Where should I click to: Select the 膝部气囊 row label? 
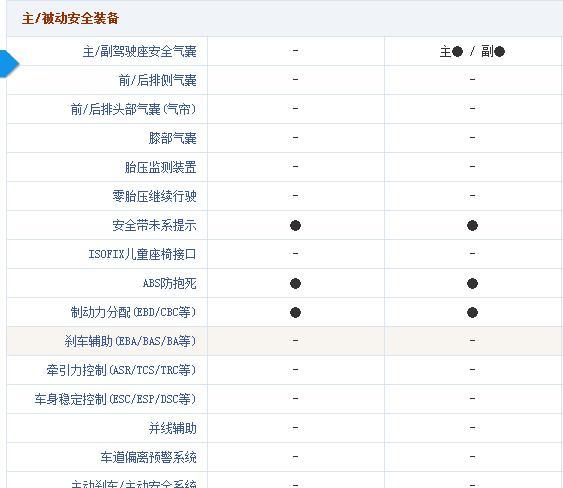pos(173,138)
